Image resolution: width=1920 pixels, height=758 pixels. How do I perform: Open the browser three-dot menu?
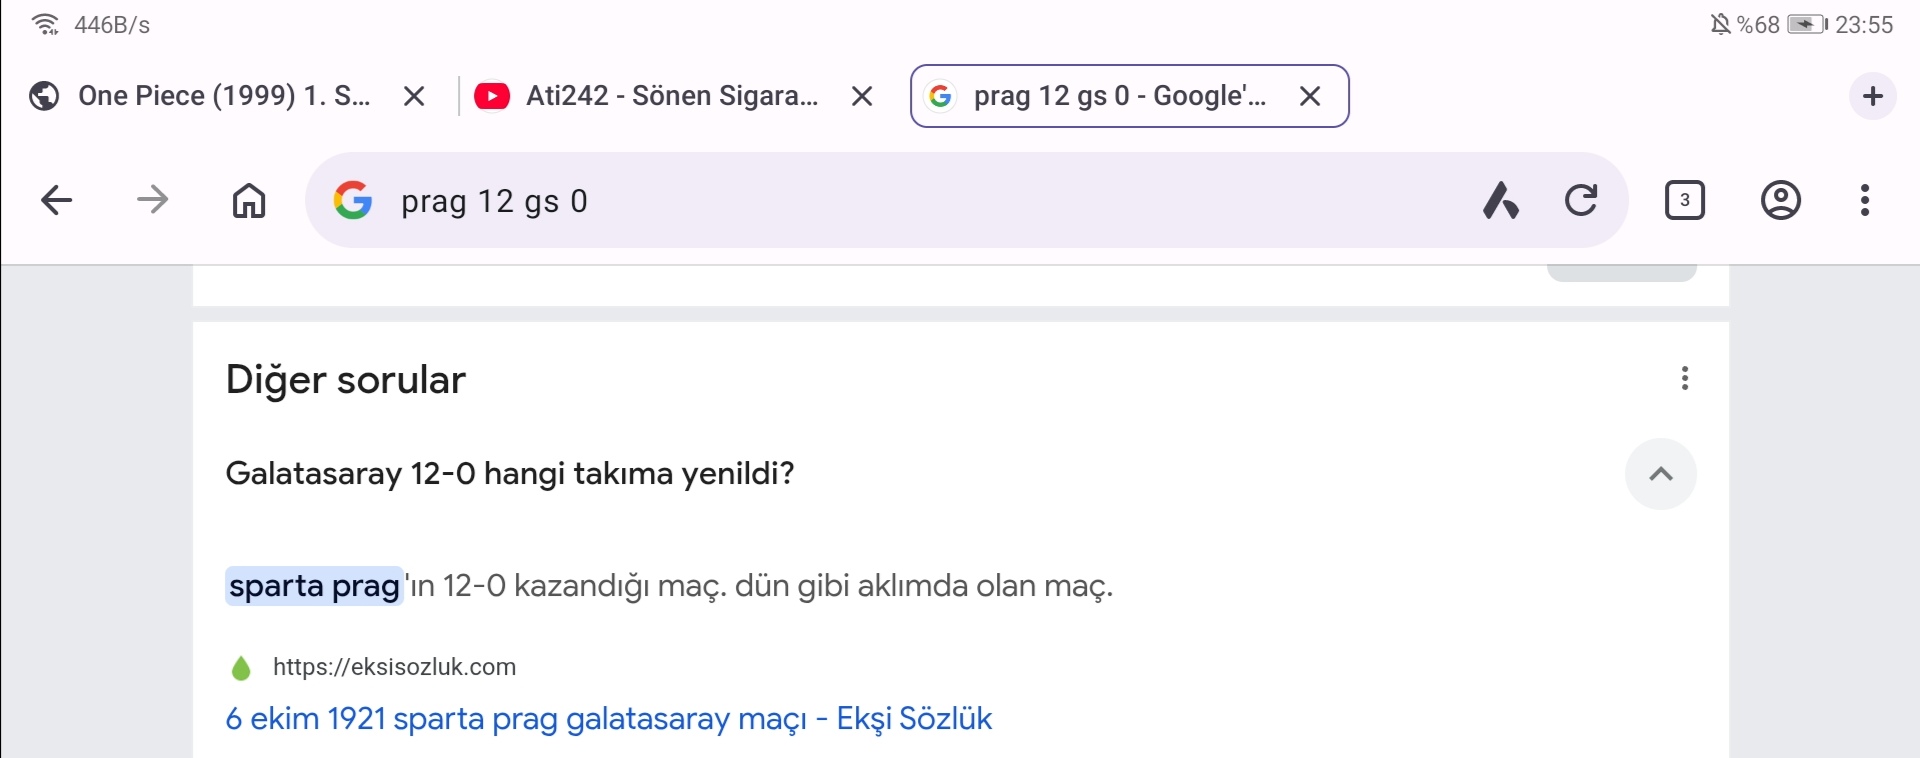coord(1865,200)
